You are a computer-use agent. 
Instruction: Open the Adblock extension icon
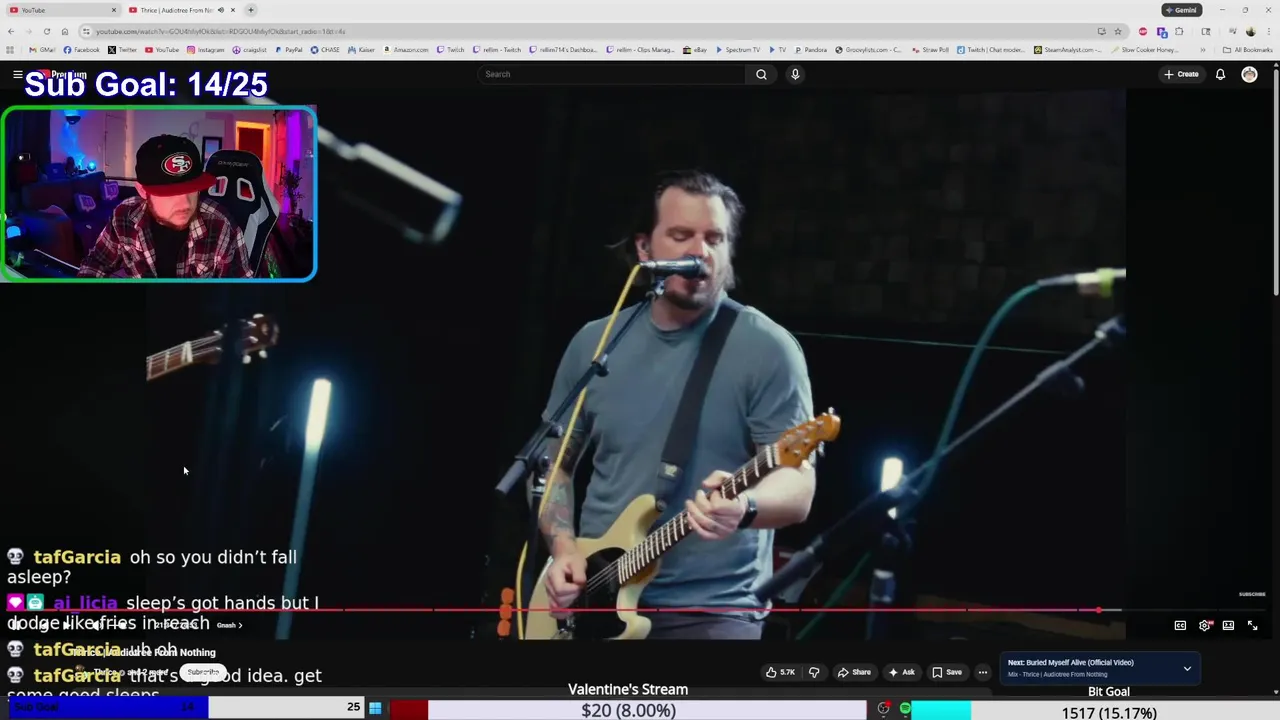pyautogui.click(x=1143, y=31)
